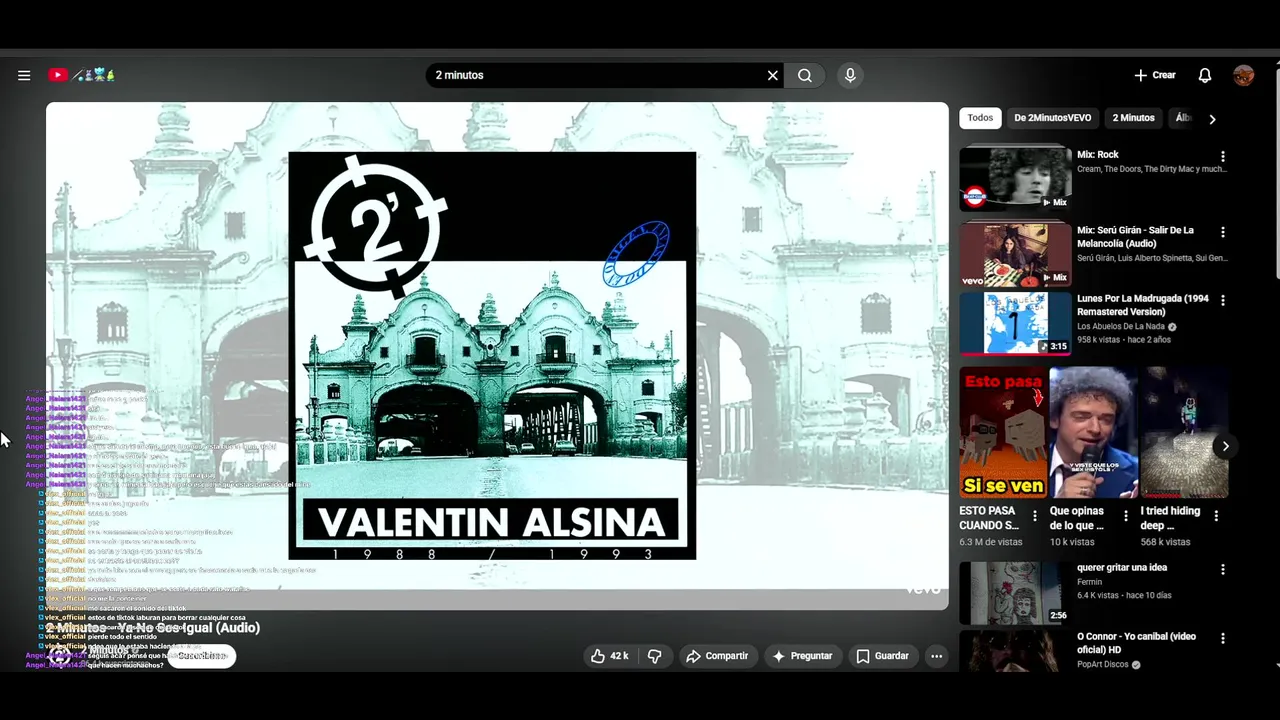
Task: Click 'Lunes Por La Madrugada' title text
Action: (1143, 305)
